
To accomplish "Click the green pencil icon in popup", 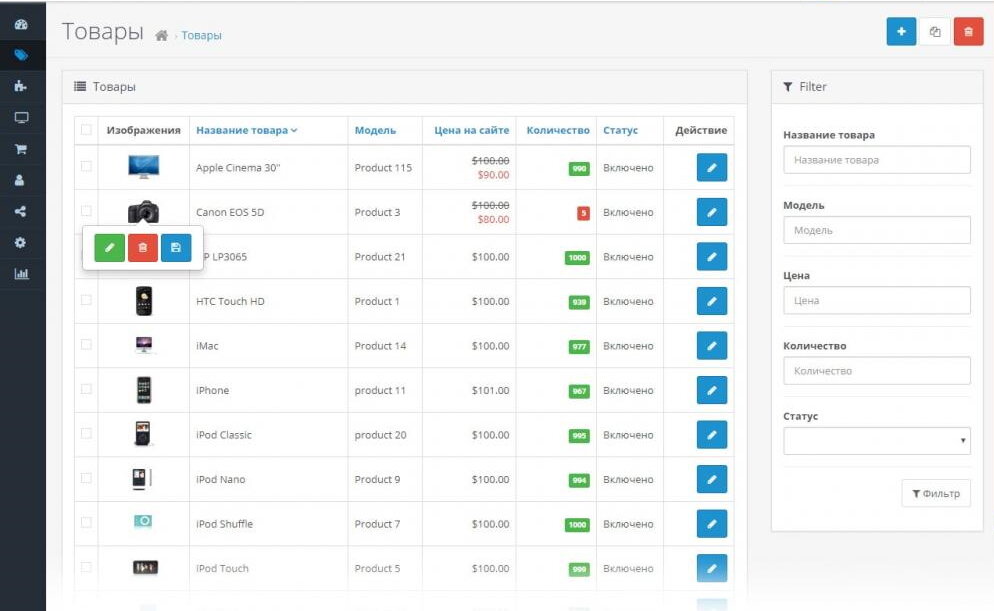I will (x=109, y=247).
